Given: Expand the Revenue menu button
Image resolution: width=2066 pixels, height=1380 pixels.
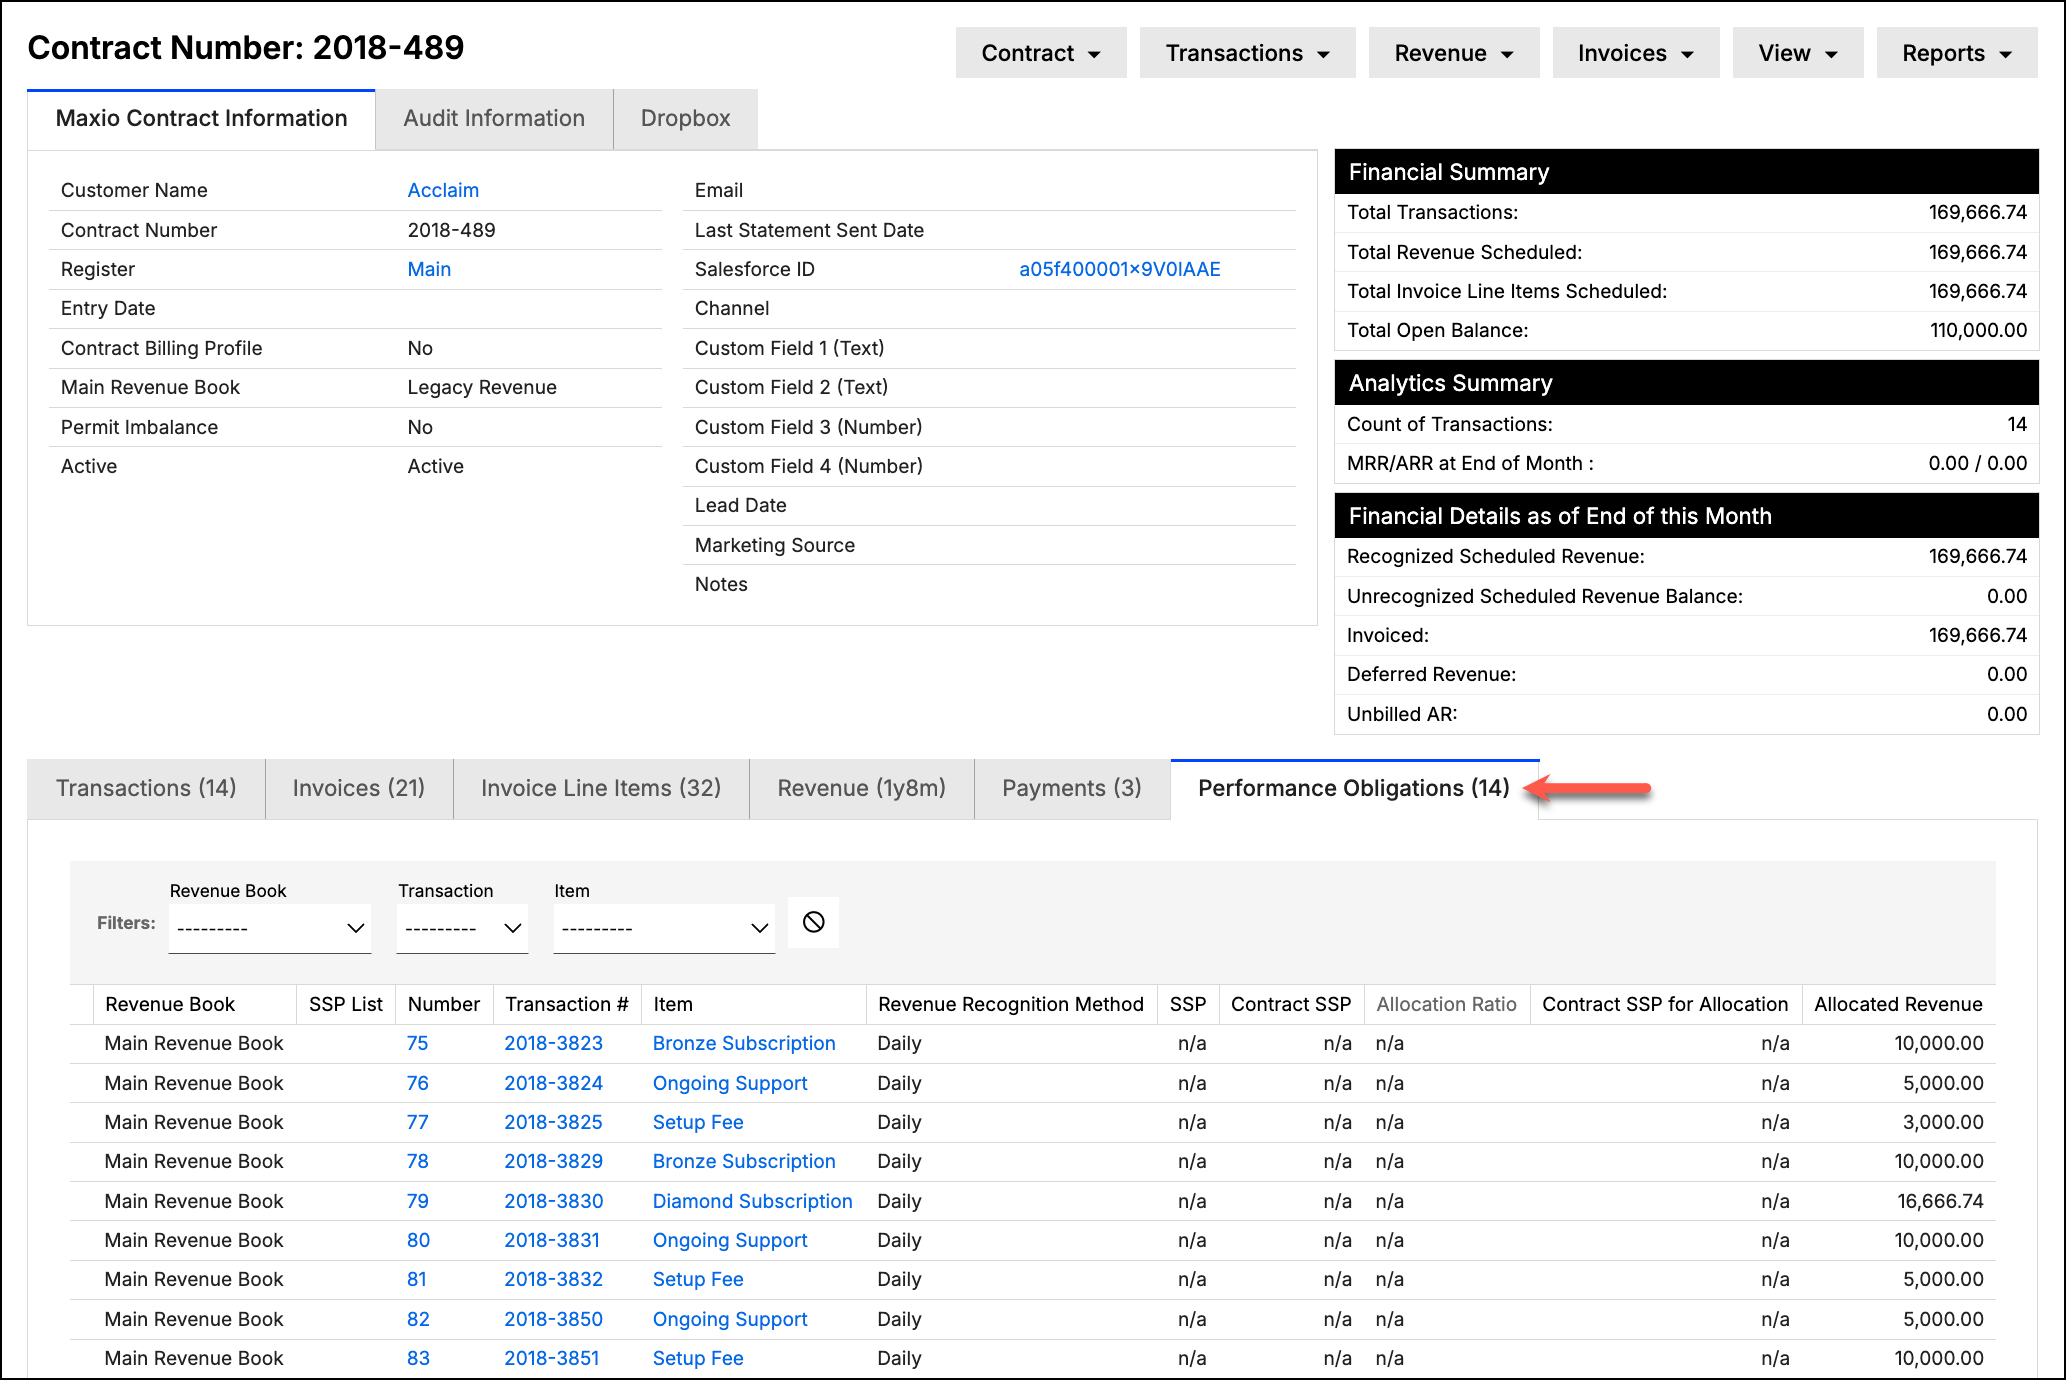Looking at the screenshot, I should coord(1454,53).
